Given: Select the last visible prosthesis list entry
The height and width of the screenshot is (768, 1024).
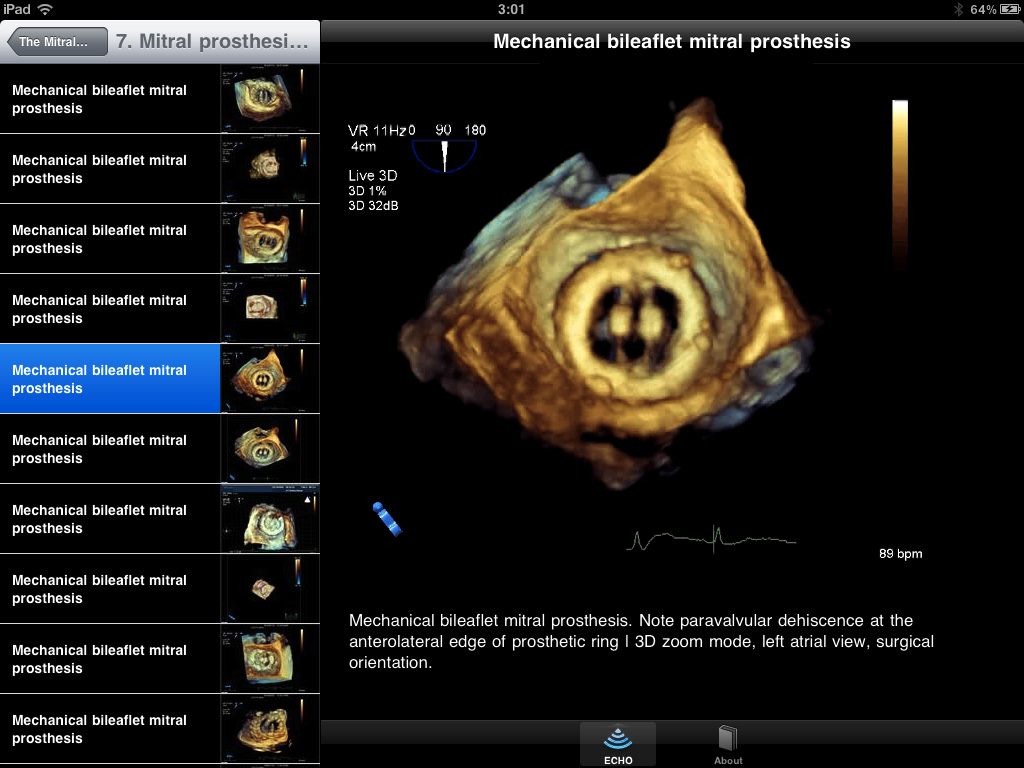Looking at the screenshot, I should [110, 729].
